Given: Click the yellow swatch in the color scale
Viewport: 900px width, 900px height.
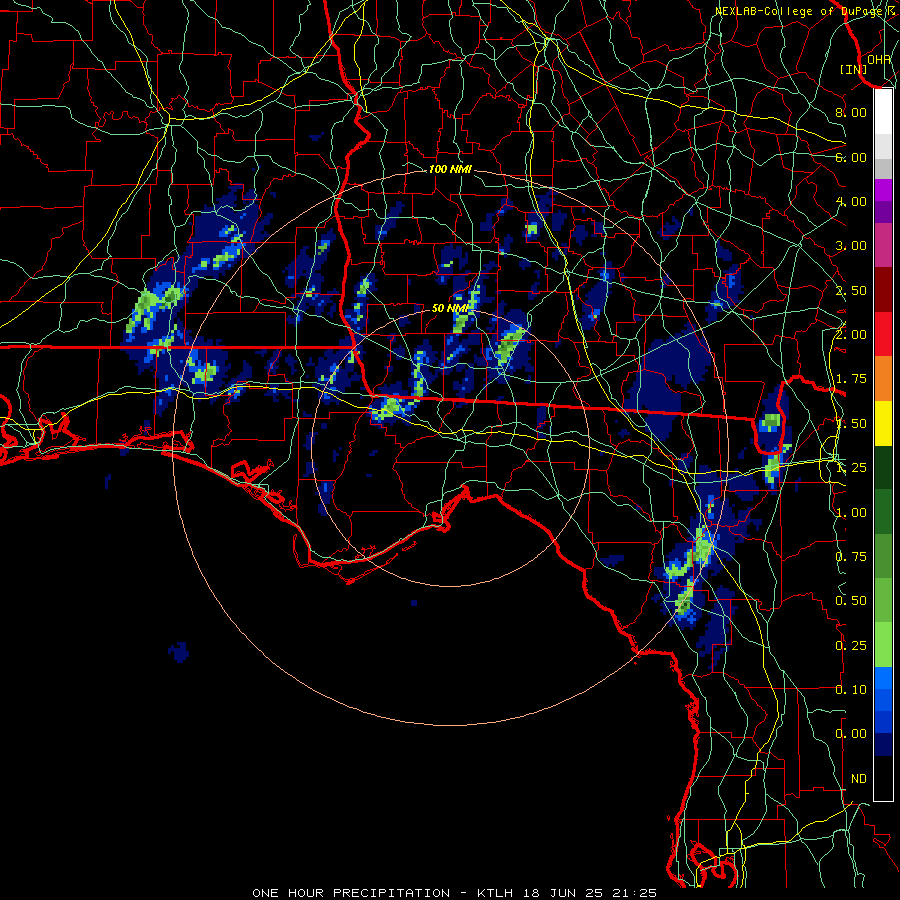Looking at the screenshot, I should 883,423.
